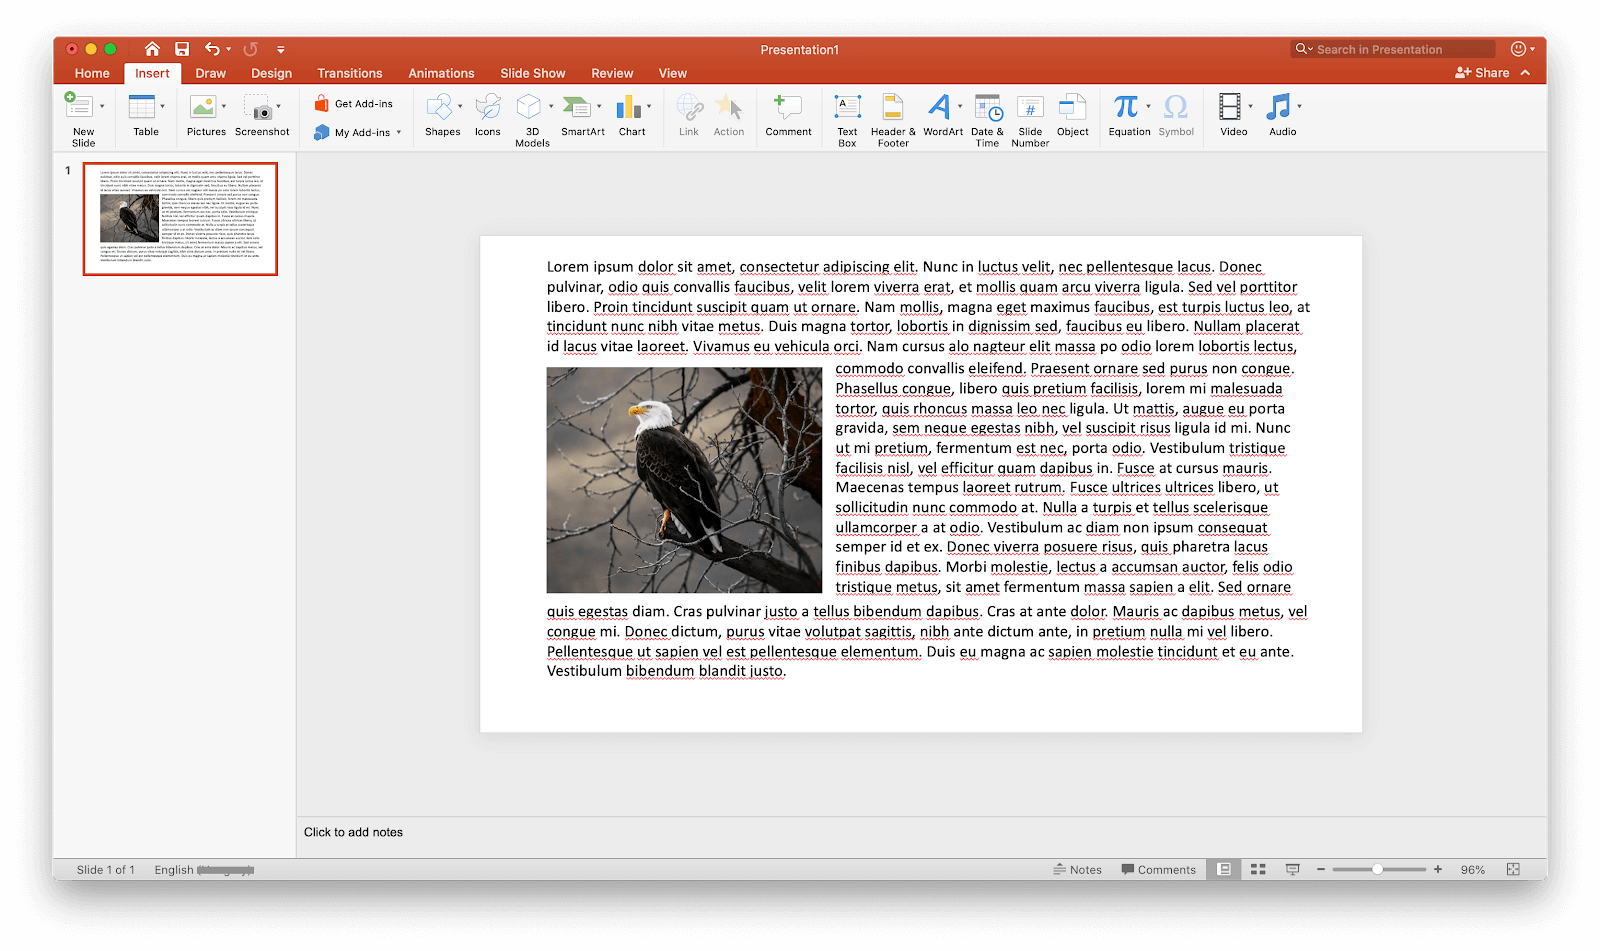Open the Animations tab
Image resolution: width=1600 pixels, height=951 pixels.
tap(441, 73)
